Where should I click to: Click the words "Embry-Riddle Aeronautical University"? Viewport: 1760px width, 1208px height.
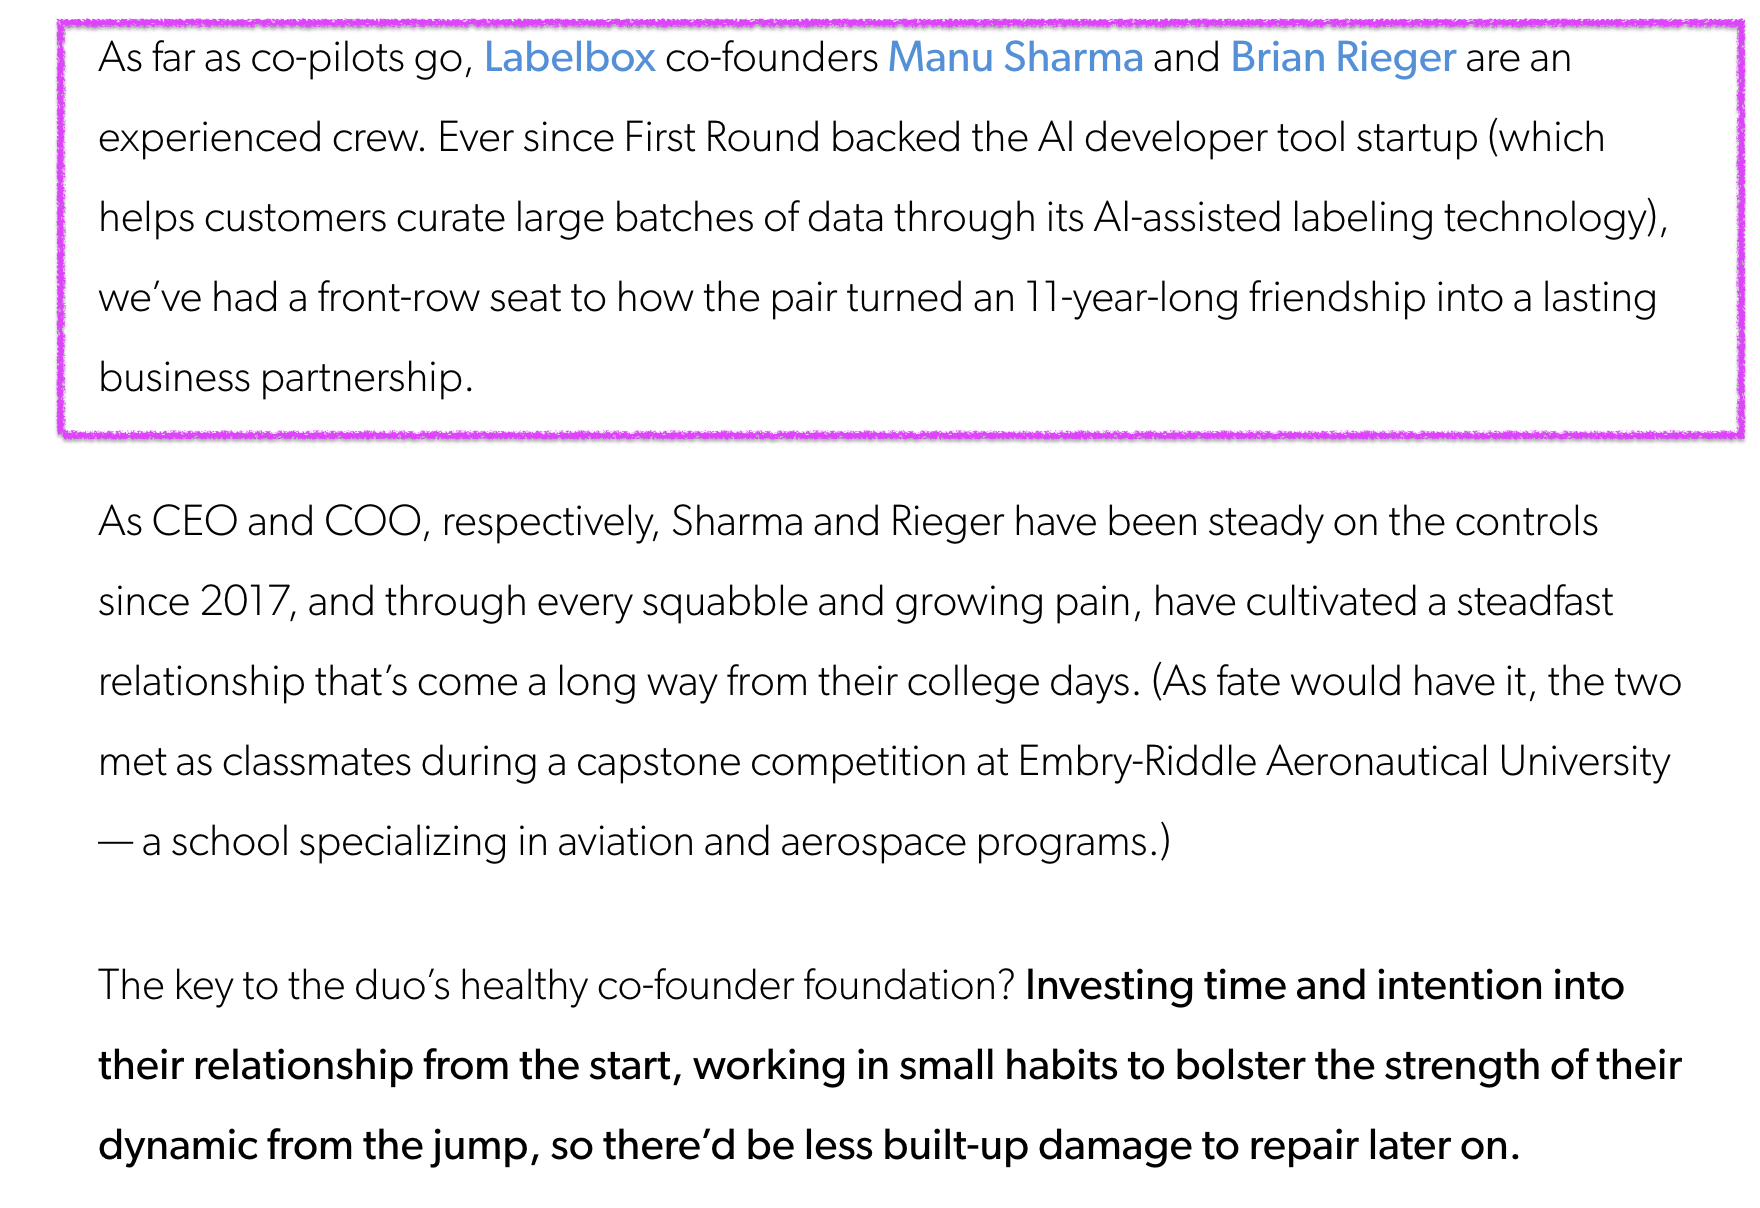1343,762
